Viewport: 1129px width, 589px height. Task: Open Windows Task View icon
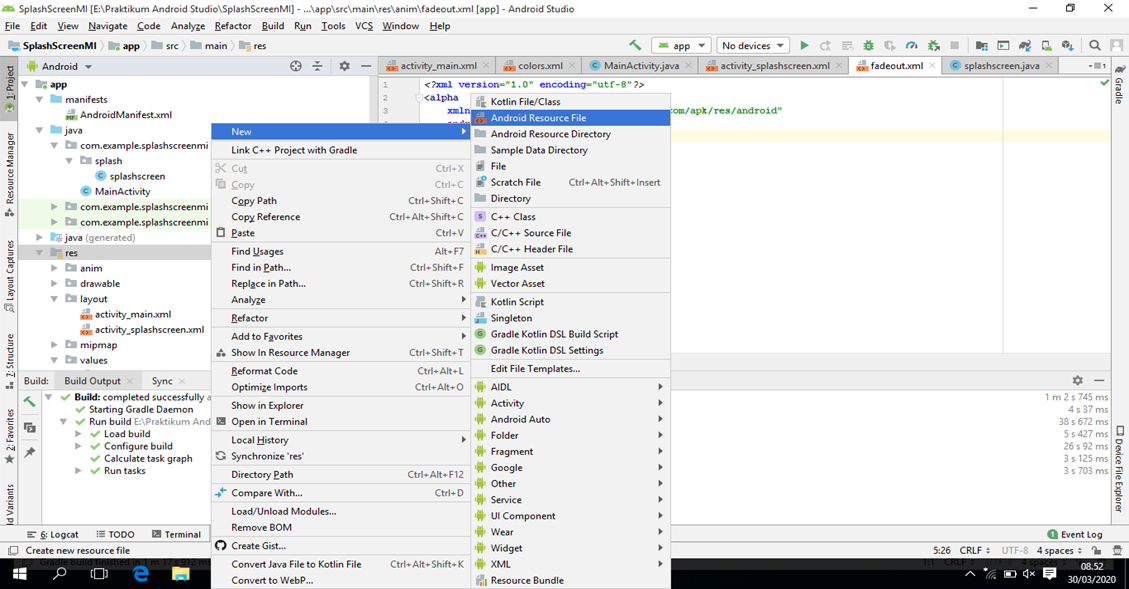(x=99, y=574)
